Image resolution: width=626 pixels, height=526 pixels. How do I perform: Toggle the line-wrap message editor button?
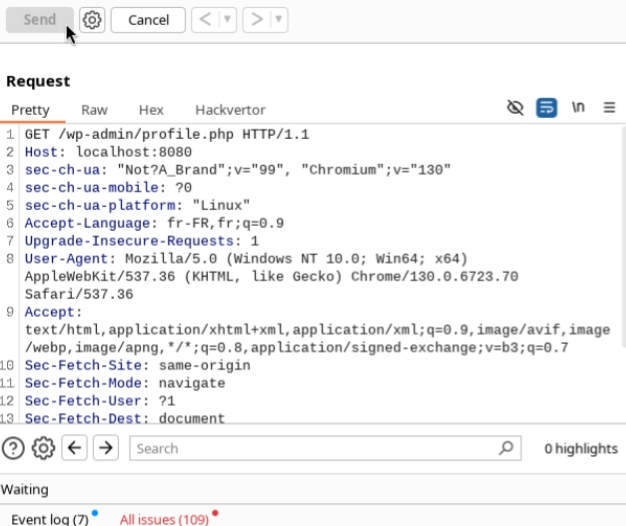[546, 108]
